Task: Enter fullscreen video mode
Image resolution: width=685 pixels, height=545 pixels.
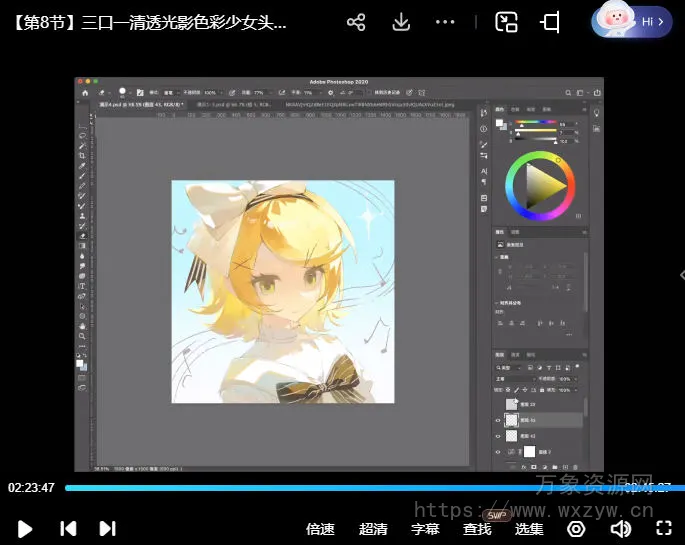Action: click(662, 528)
